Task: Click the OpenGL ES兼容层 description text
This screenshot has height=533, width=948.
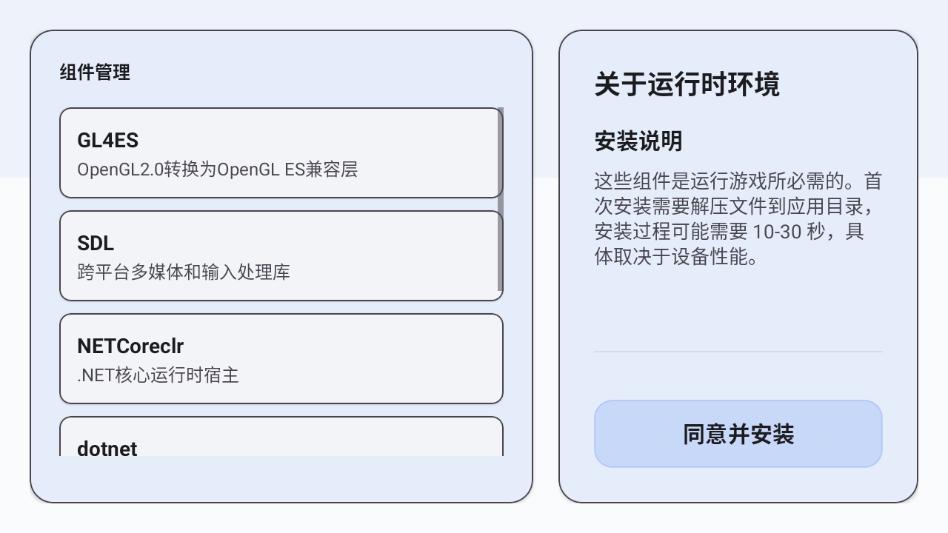Action: click(x=217, y=169)
